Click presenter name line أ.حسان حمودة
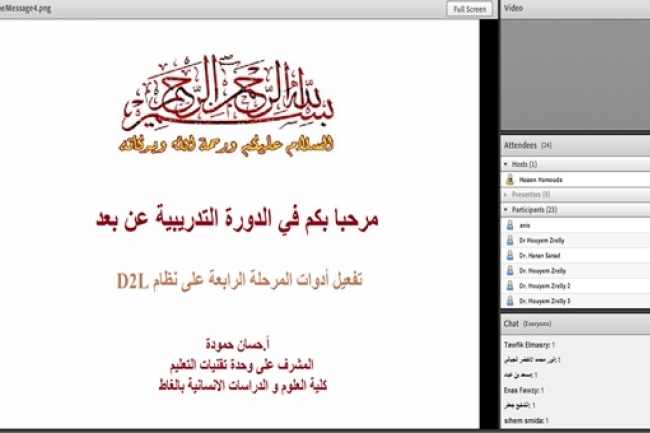This screenshot has height=433, width=650. (x=238, y=344)
